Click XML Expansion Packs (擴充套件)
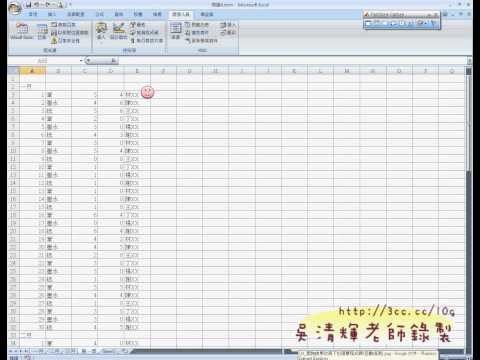Screen dimensions: 480x360 [x=197, y=33]
